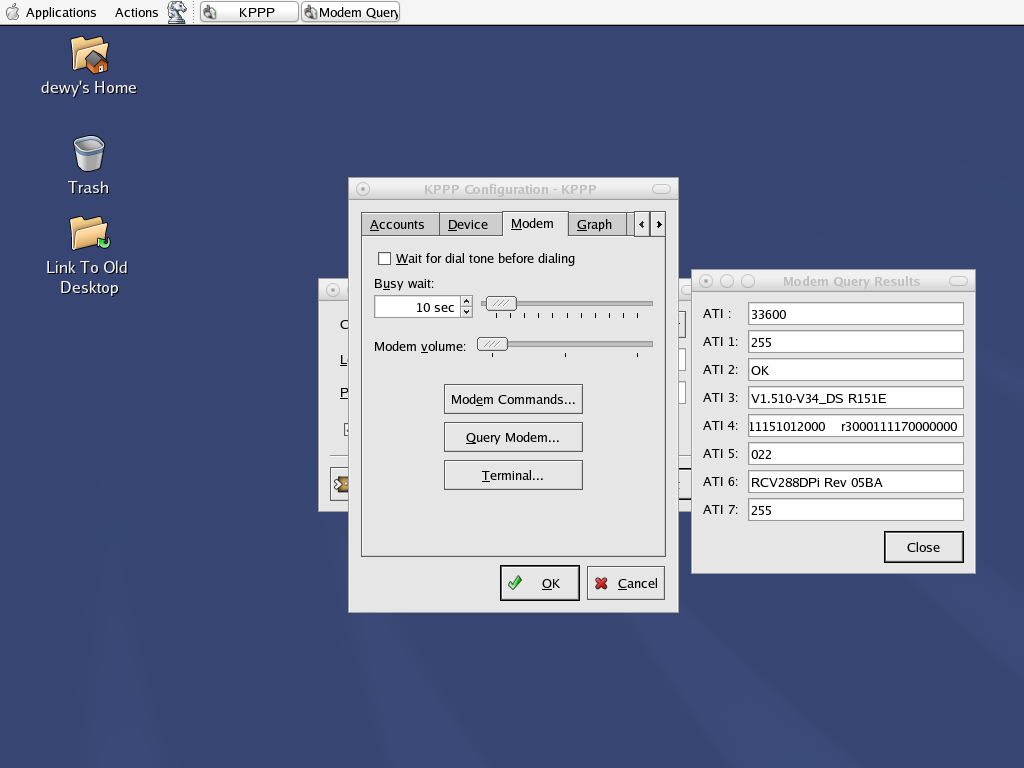Open the Terminal button
The image size is (1024, 768).
click(x=513, y=475)
